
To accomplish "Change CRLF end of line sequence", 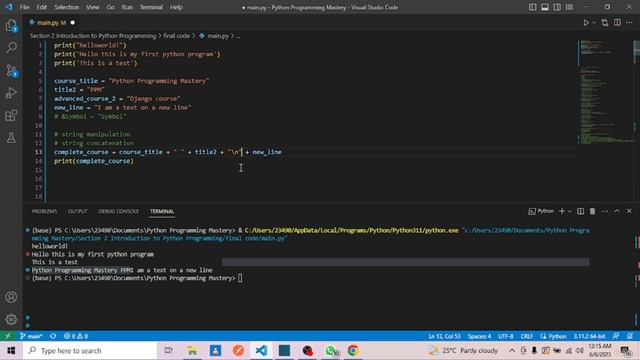I will pos(527,336).
